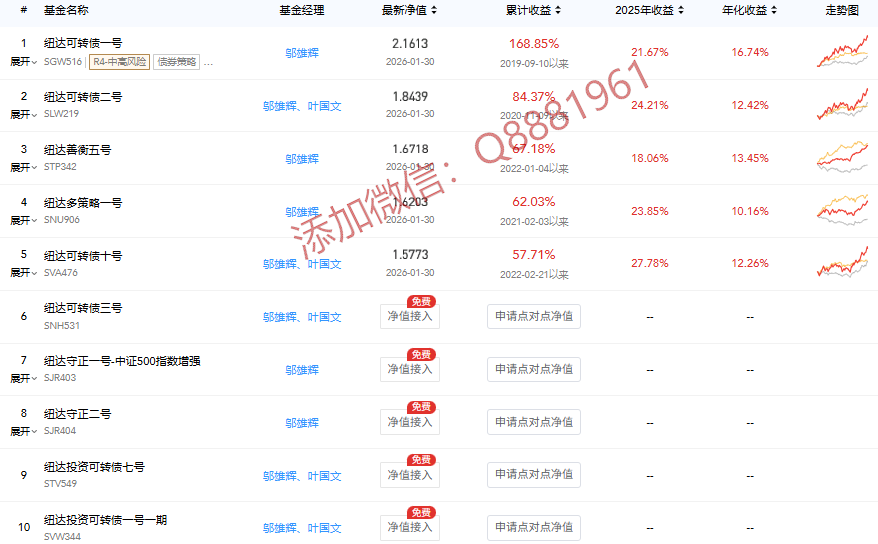Open manager 叶国文 on 纽达可转债二号 row

point(325,105)
